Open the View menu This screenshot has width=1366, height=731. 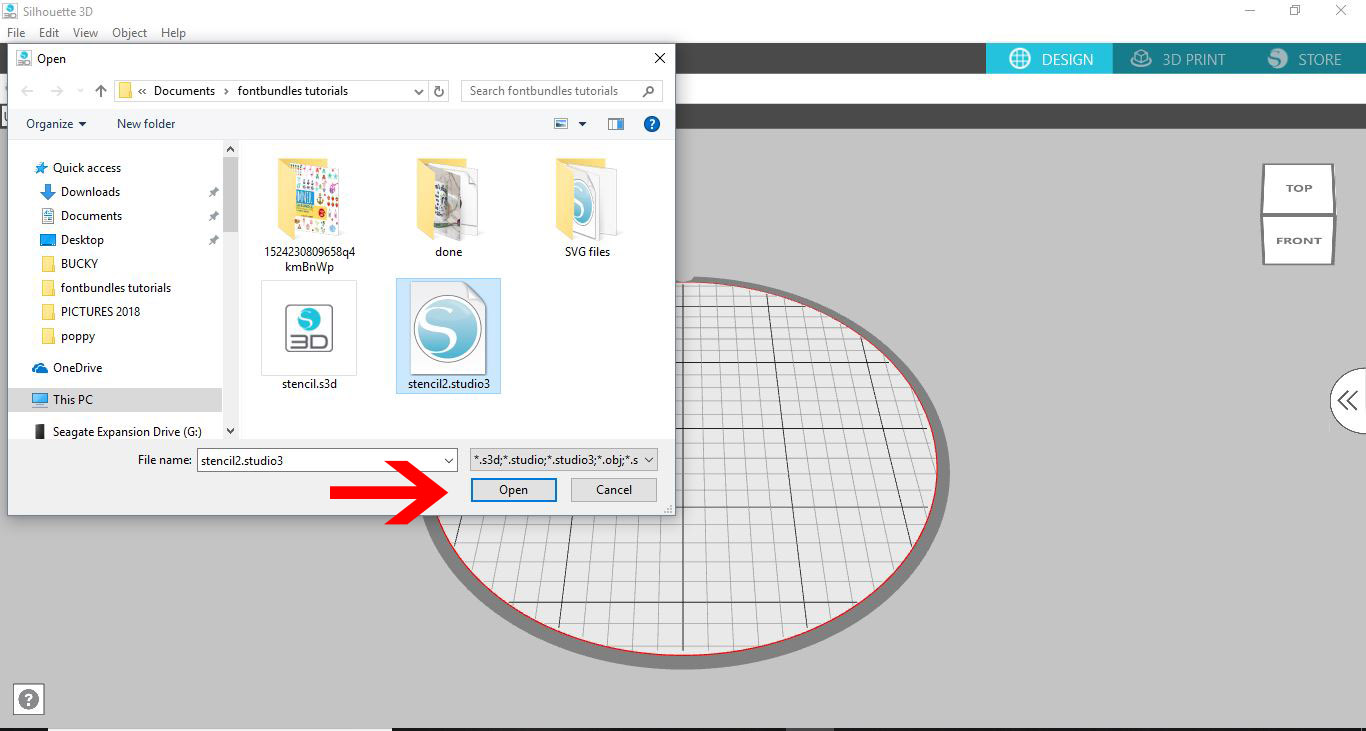[x=86, y=33]
